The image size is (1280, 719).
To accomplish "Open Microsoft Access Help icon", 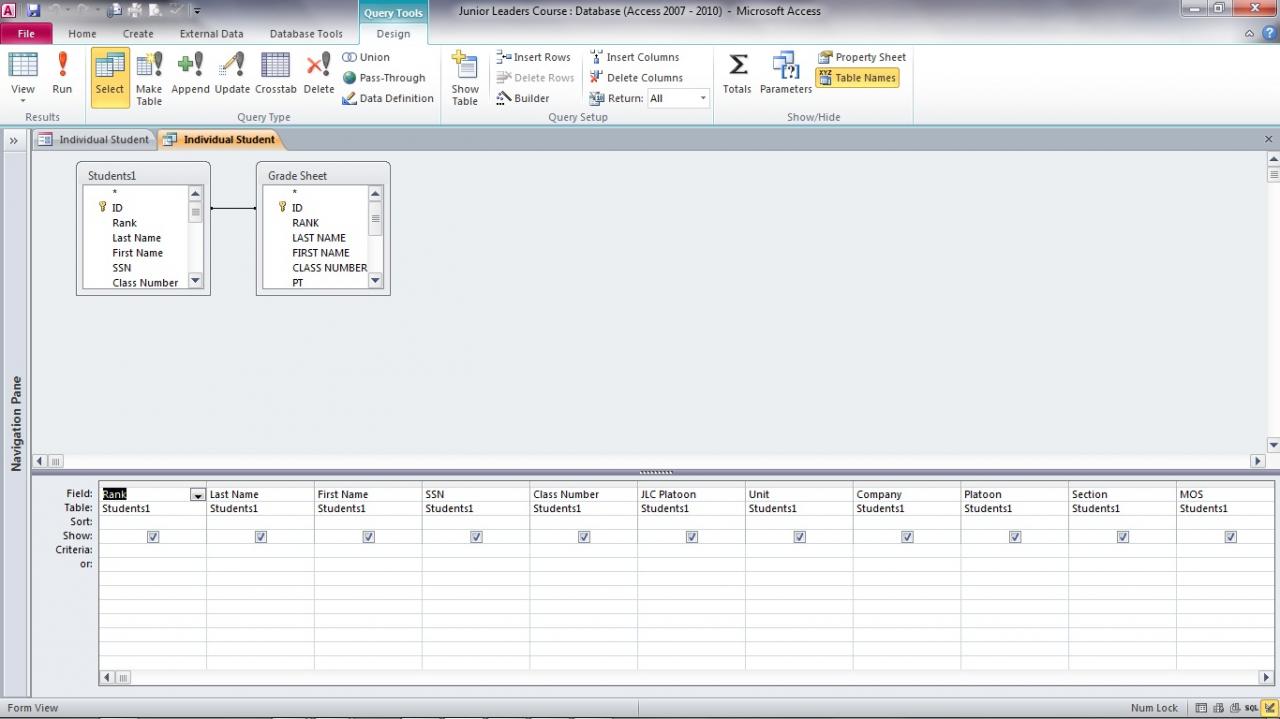I will coord(1268,33).
